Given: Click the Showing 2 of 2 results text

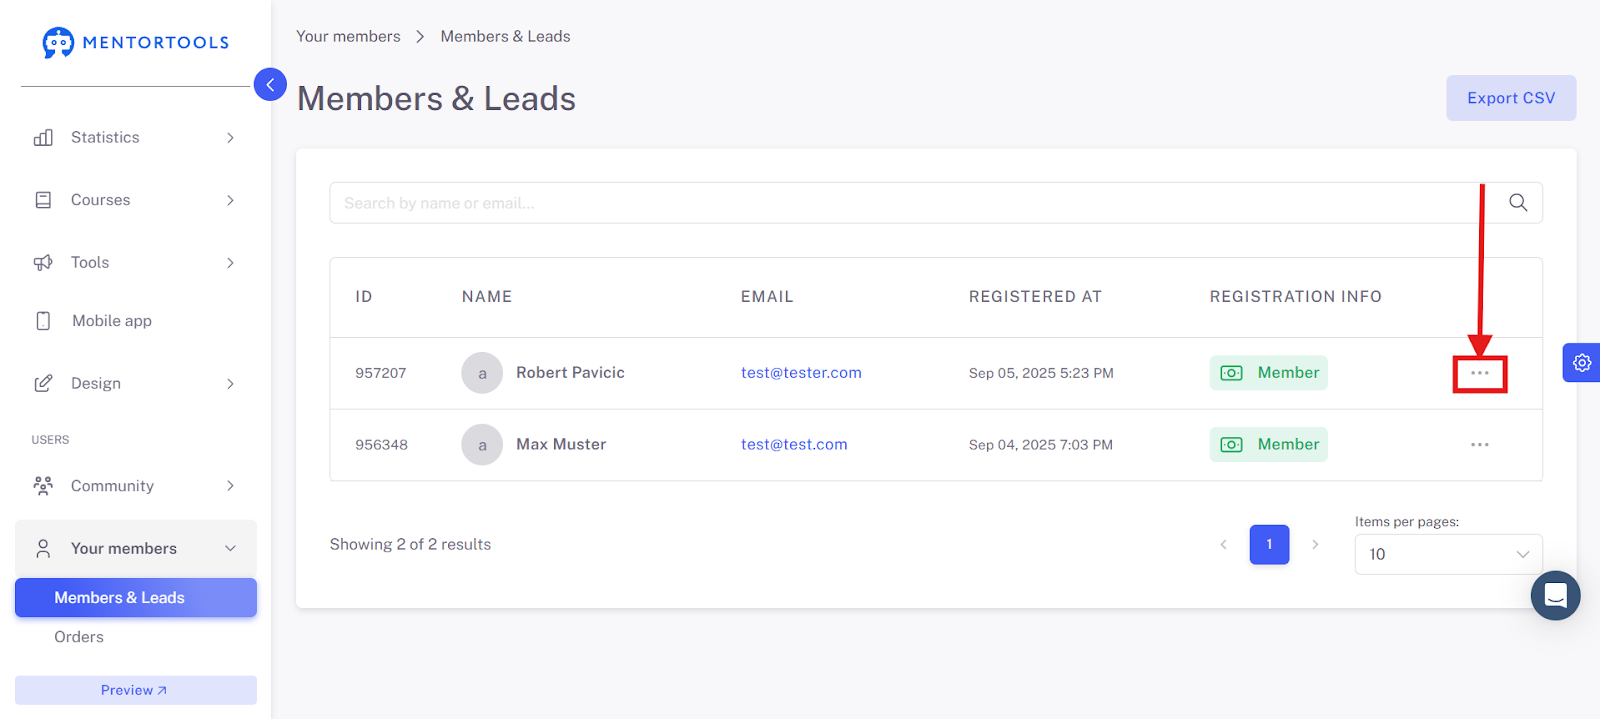Looking at the screenshot, I should 410,545.
